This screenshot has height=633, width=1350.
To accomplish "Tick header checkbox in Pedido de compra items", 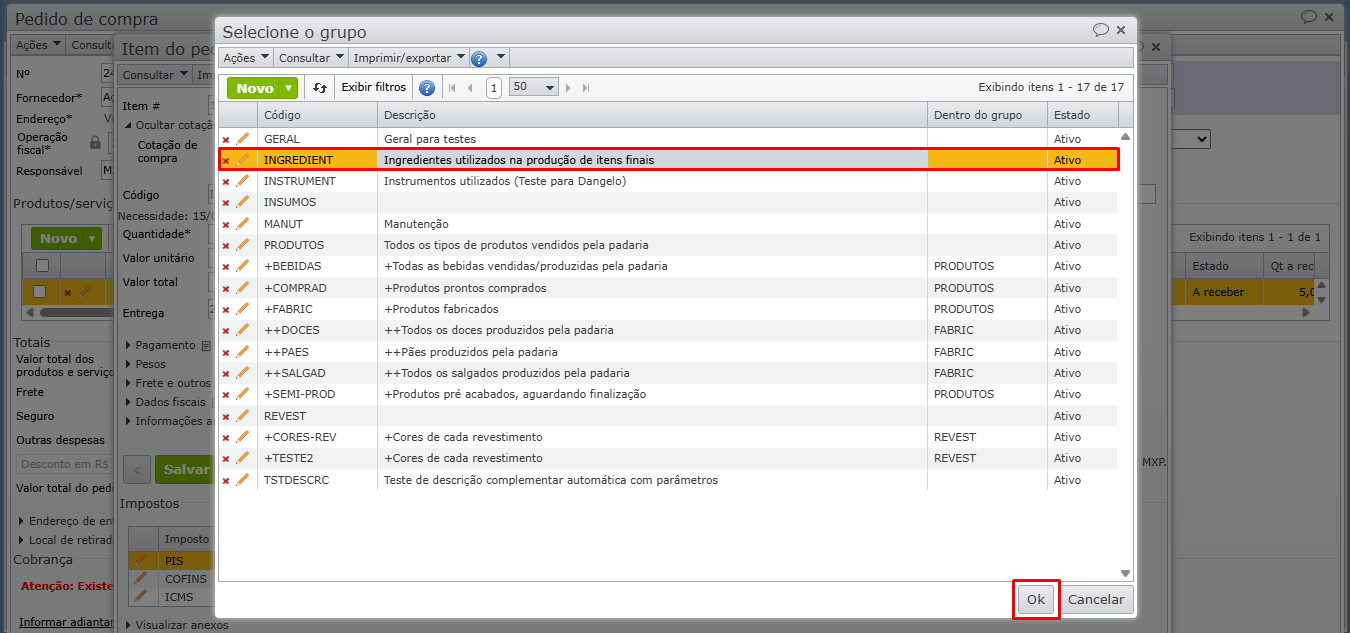I will point(42,266).
